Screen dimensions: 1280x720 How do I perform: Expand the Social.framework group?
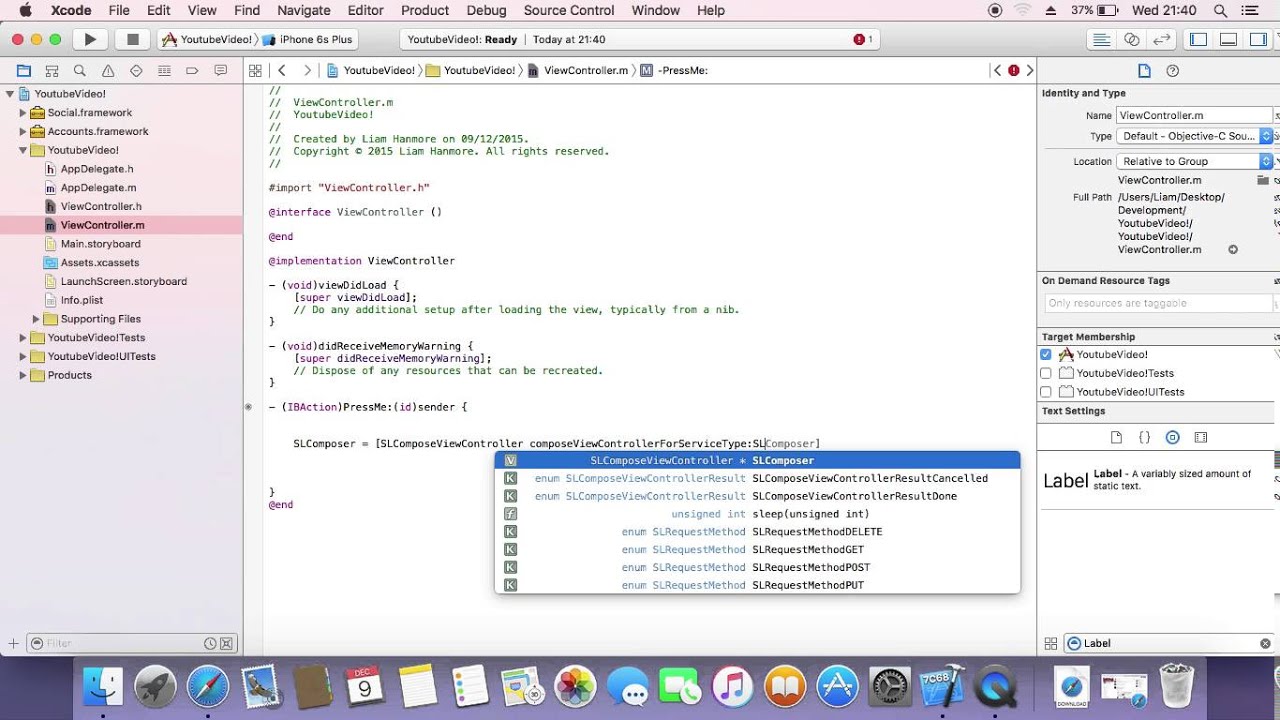coord(23,113)
